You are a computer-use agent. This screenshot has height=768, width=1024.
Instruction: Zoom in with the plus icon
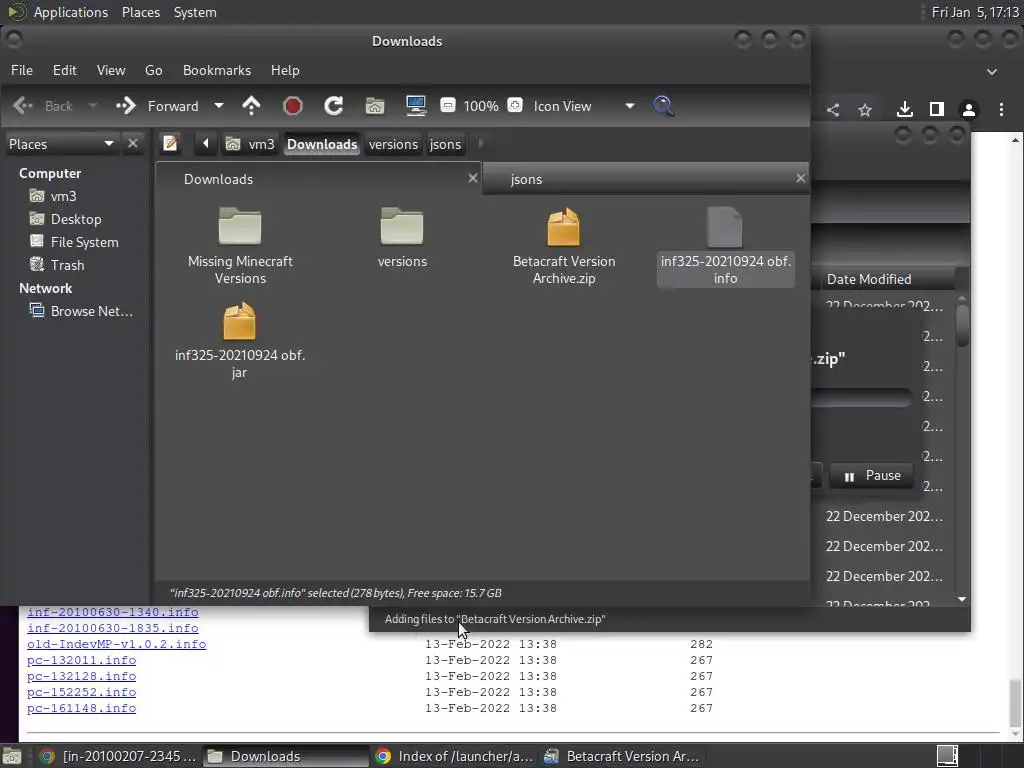click(515, 105)
